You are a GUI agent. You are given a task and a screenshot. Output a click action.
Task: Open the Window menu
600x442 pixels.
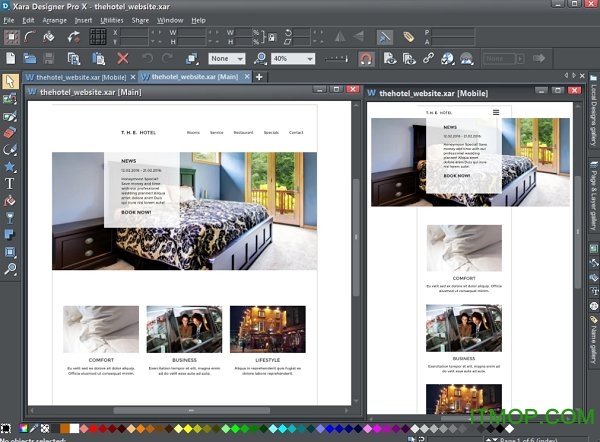[x=170, y=20]
